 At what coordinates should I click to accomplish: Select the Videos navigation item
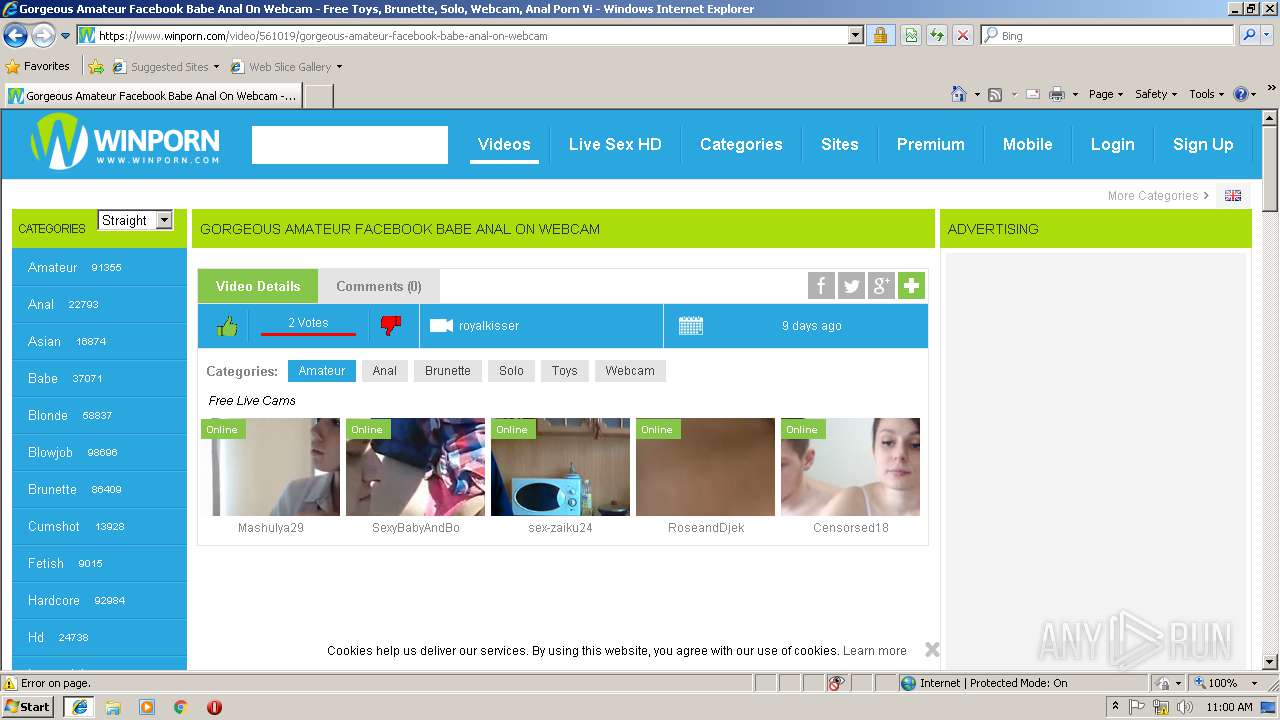click(x=504, y=144)
